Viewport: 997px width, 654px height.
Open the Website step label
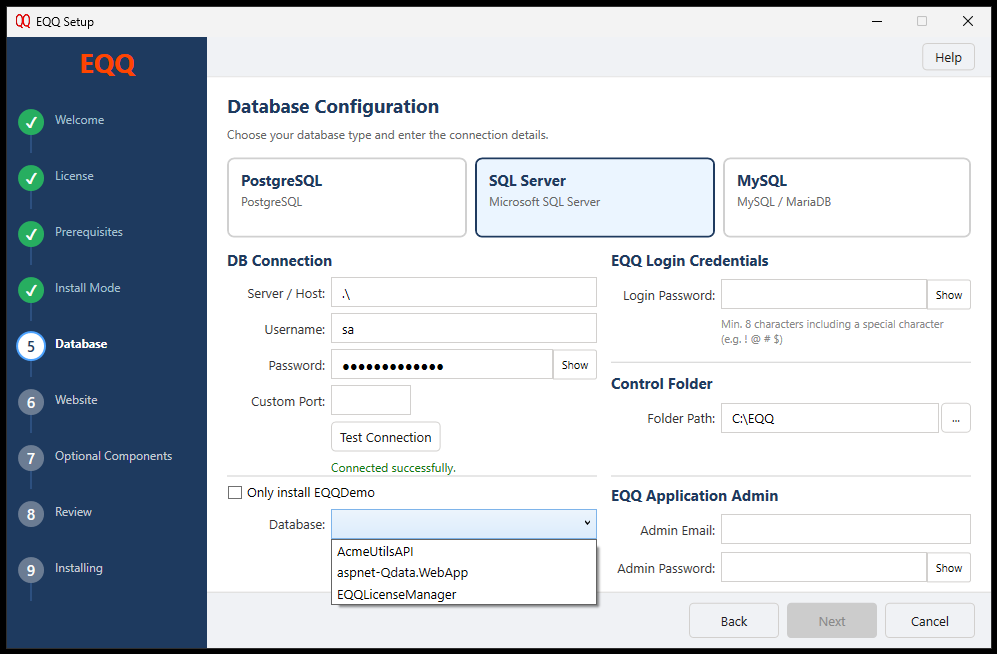click(x=76, y=400)
